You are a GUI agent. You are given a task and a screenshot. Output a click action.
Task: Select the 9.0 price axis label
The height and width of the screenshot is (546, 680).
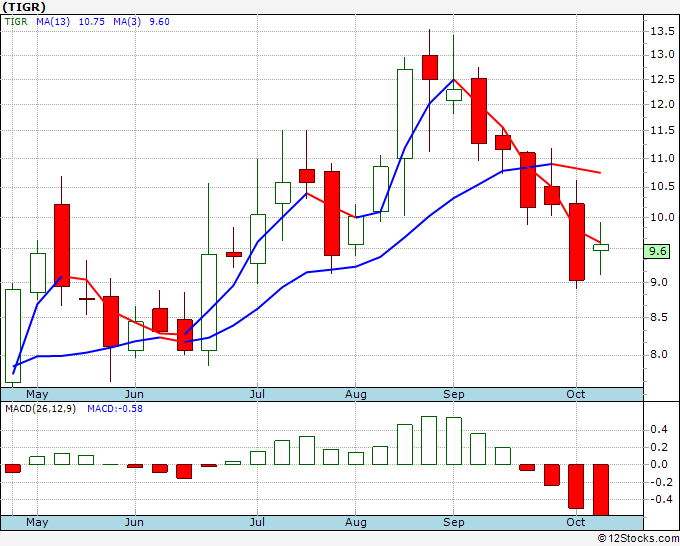pyautogui.click(x=658, y=282)
